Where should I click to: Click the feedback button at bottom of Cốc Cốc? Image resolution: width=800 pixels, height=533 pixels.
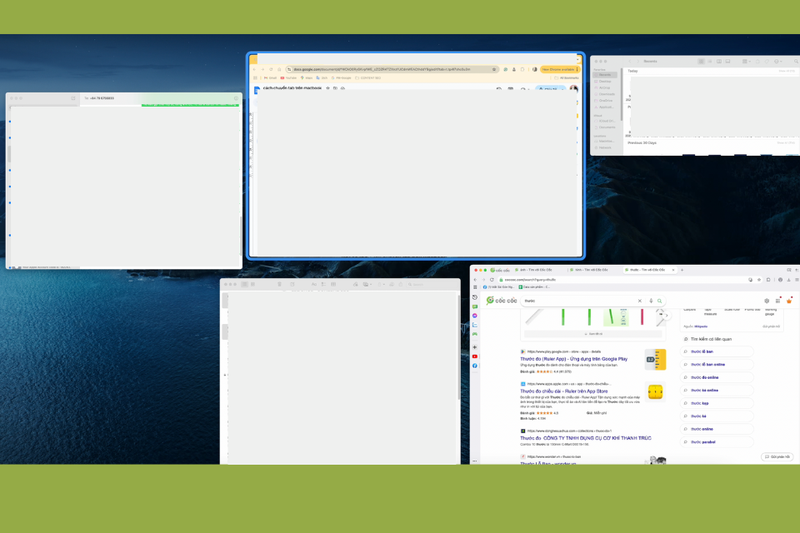point(777,456)
